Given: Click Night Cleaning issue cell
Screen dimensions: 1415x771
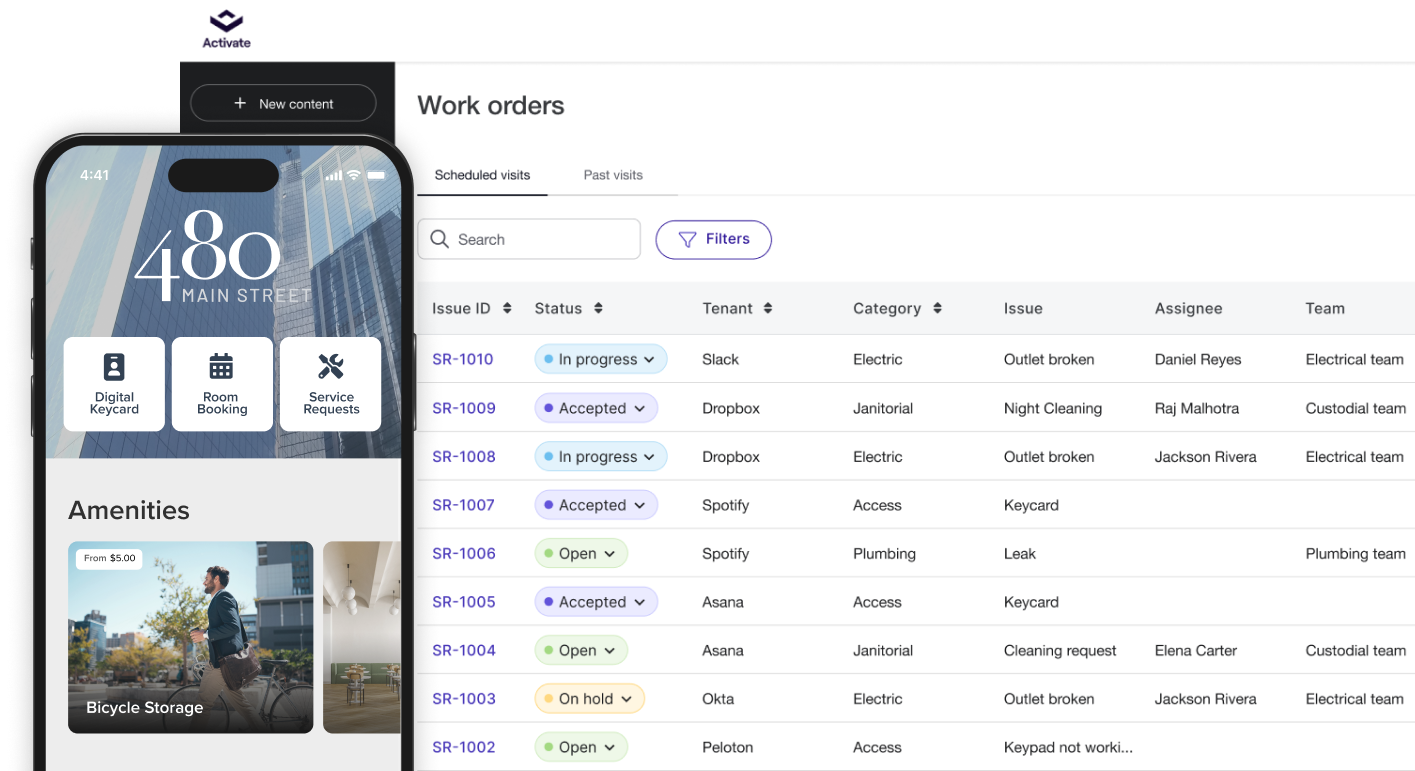Looking at the screenshot, I should pos(1053,408).
